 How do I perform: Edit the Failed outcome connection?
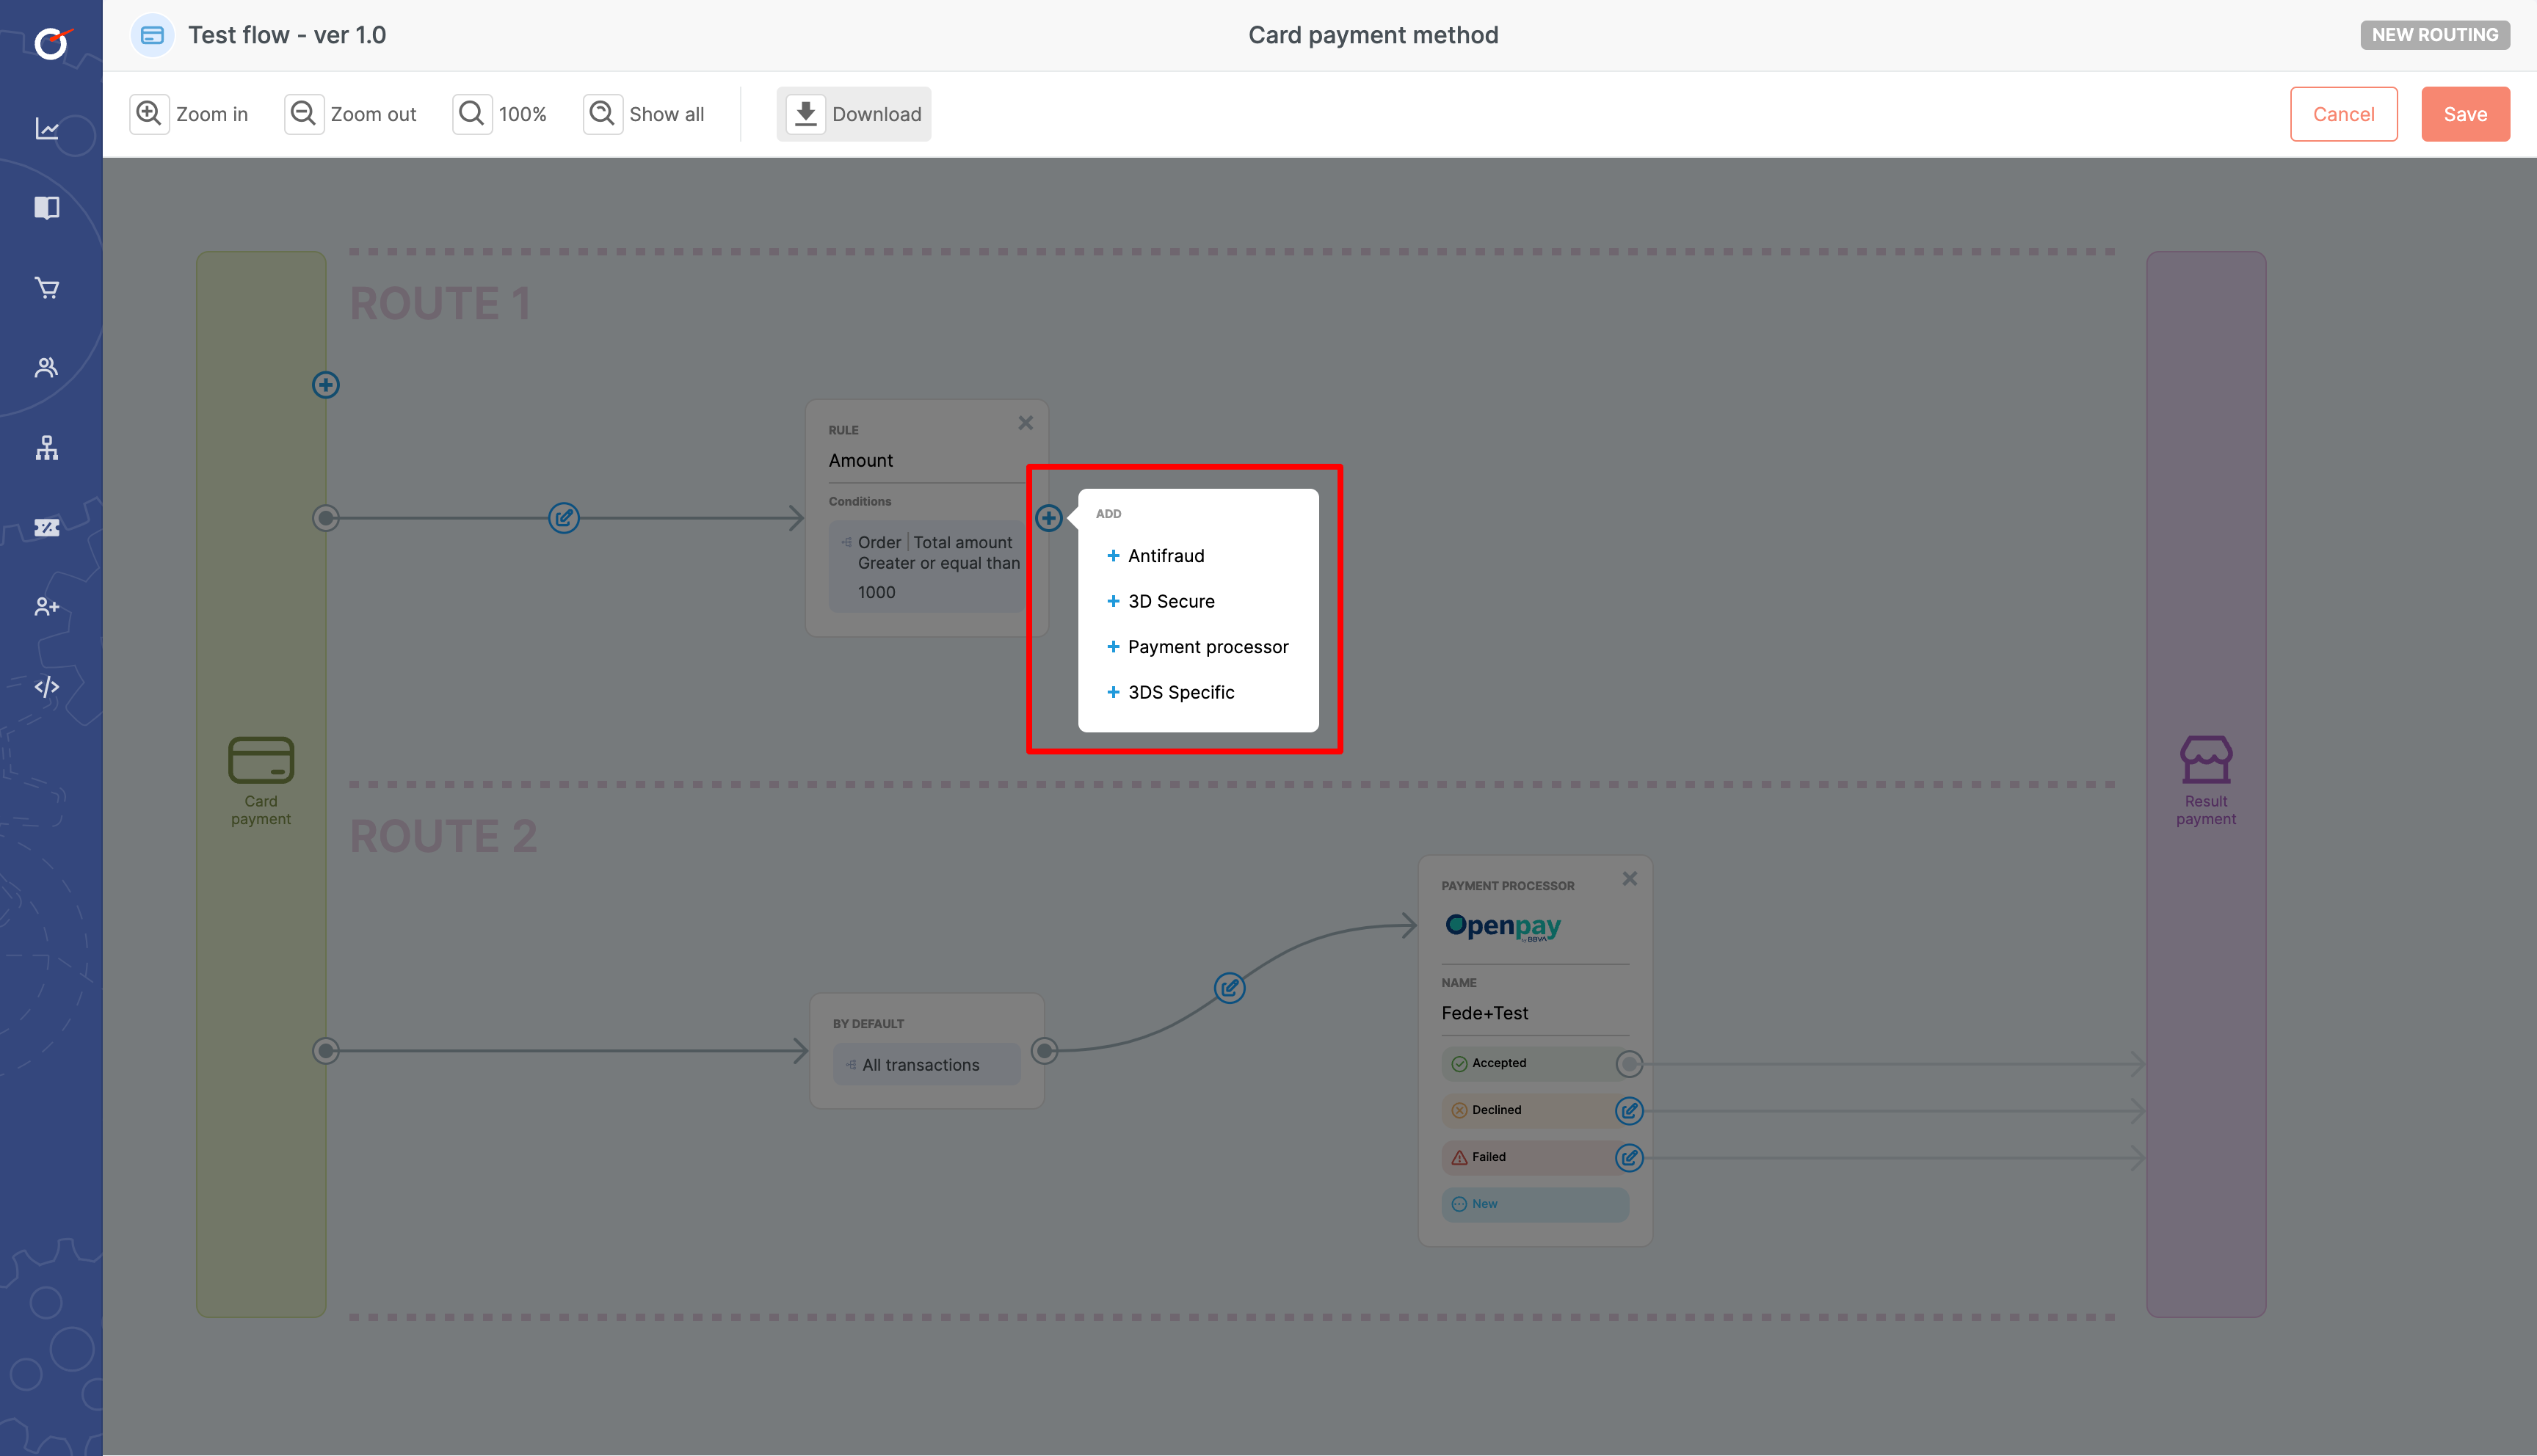click(1630, 1158)
